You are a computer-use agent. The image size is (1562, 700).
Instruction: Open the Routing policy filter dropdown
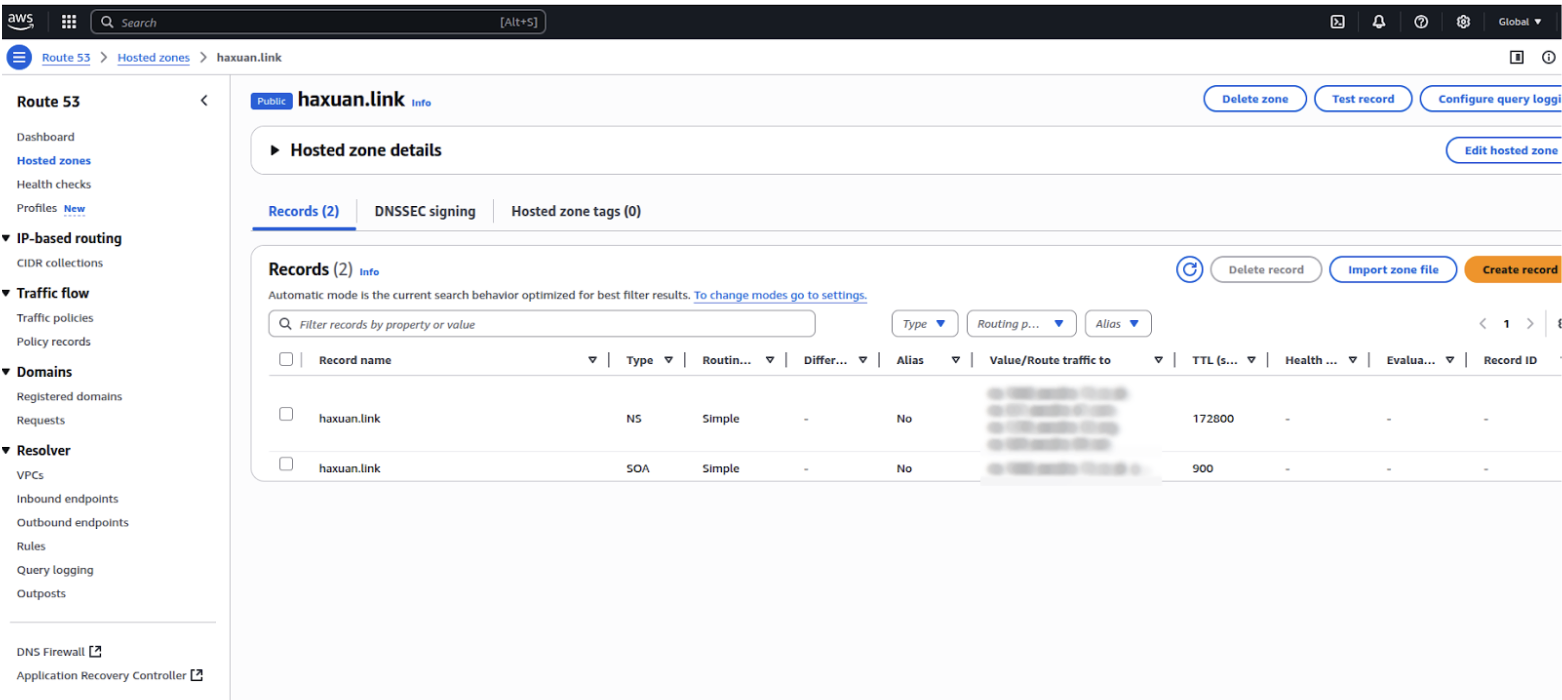tap(1021, 324)
